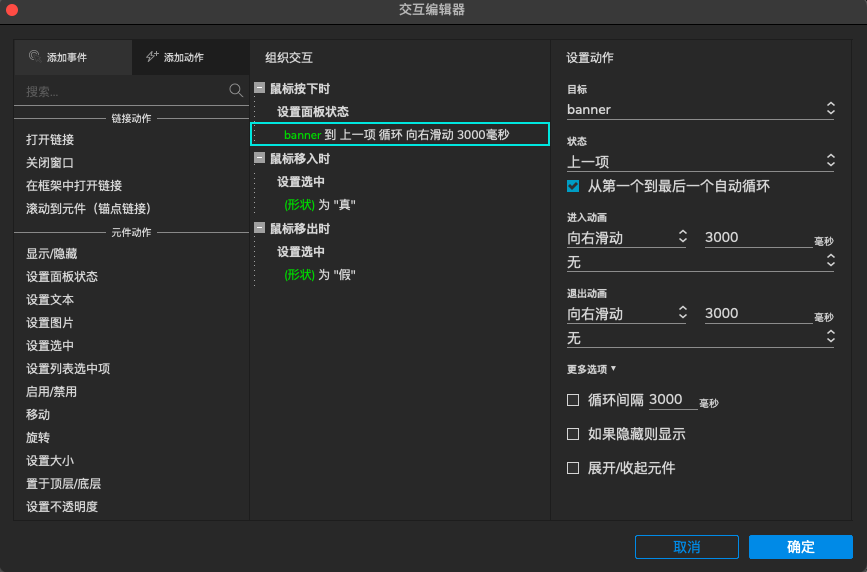This screenshot has width=867, height=572.
Task: Select the (形状) 为 "假" row
Action: (320, 274)
